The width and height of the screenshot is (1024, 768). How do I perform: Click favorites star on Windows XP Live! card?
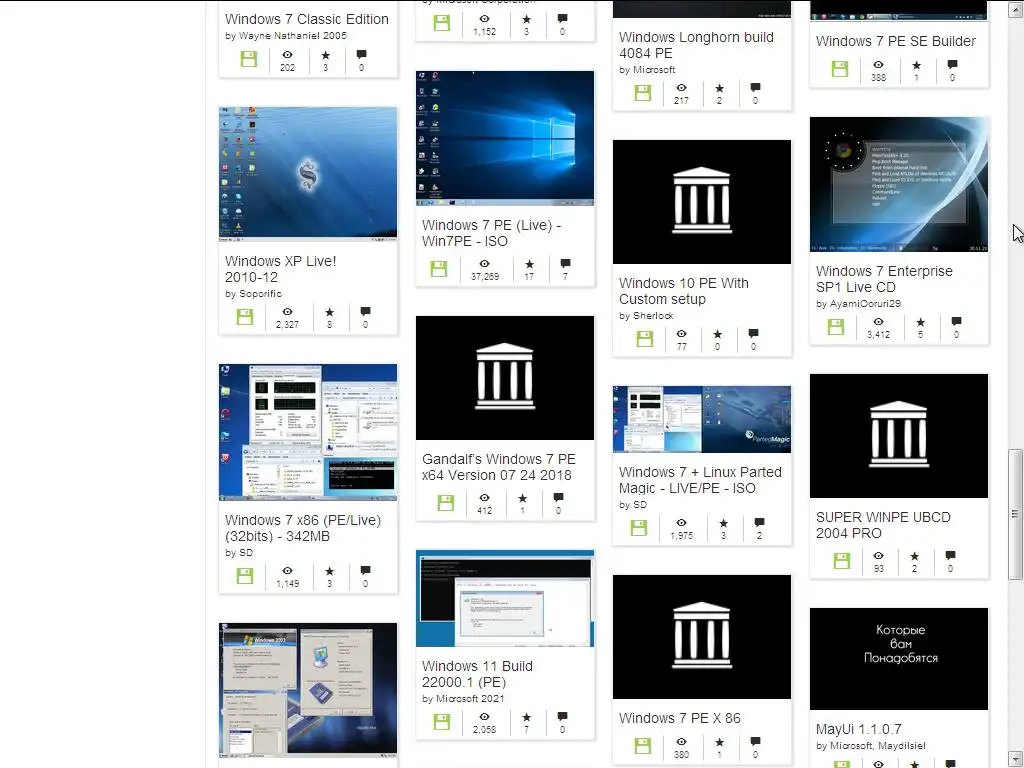pyautogui.click(x=329, y=312)
